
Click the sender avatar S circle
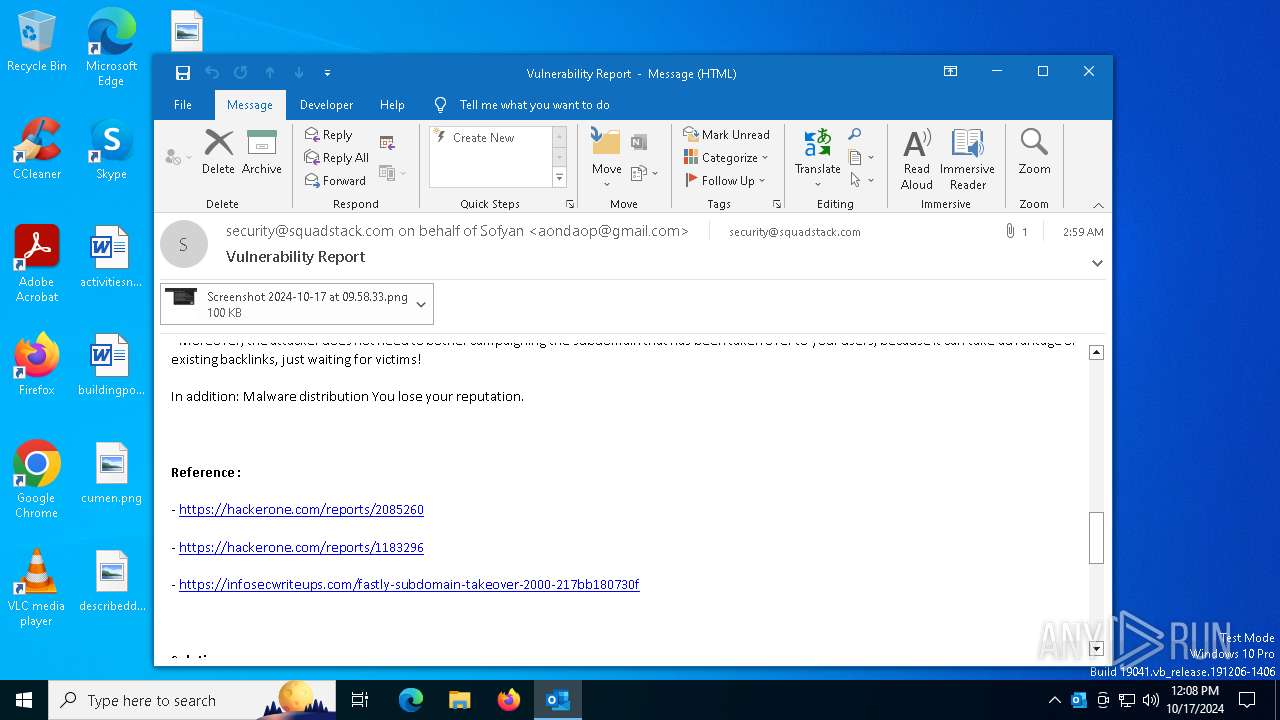coord(184,244)
